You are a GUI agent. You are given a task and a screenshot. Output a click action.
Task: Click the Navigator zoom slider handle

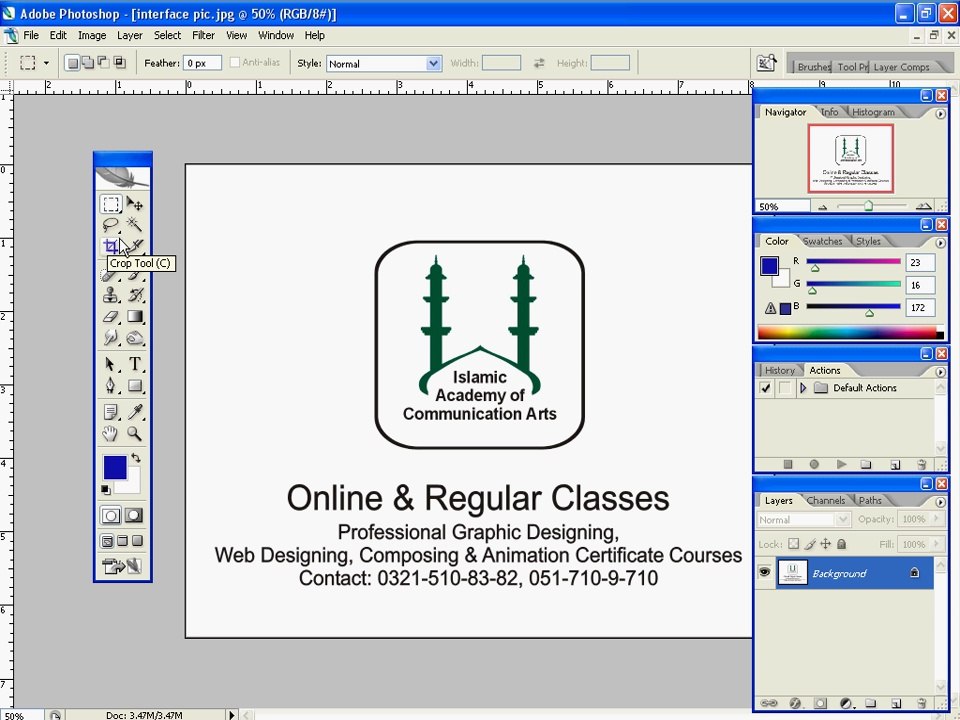pos(868,206)
